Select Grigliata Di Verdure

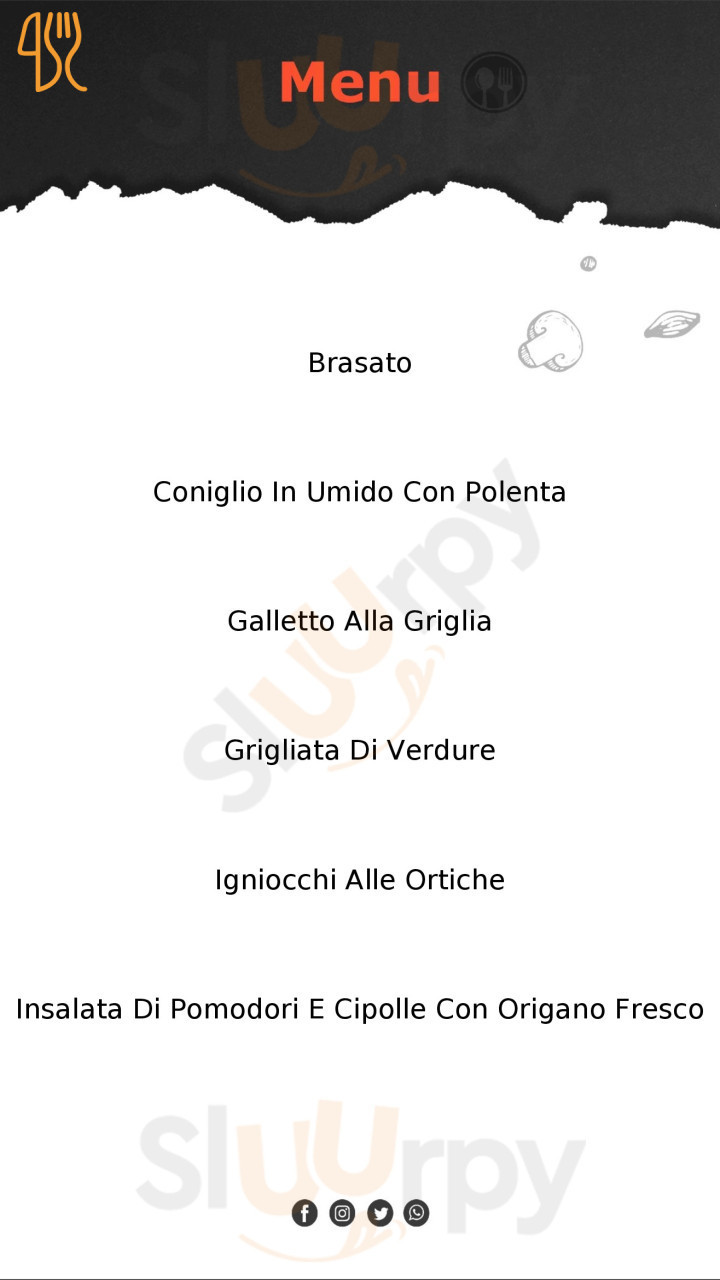360,750
